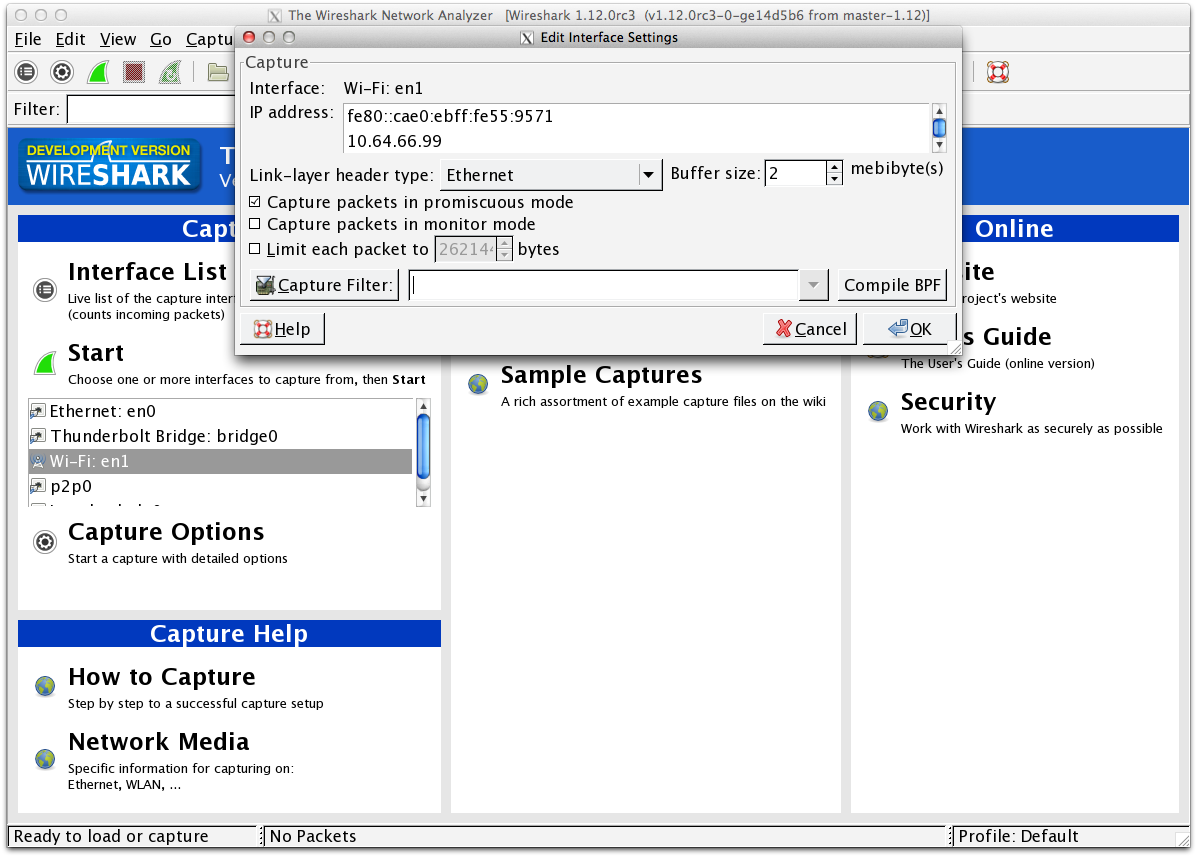
Task: Click the interface list scroll-down arrow
Action: 424,499
